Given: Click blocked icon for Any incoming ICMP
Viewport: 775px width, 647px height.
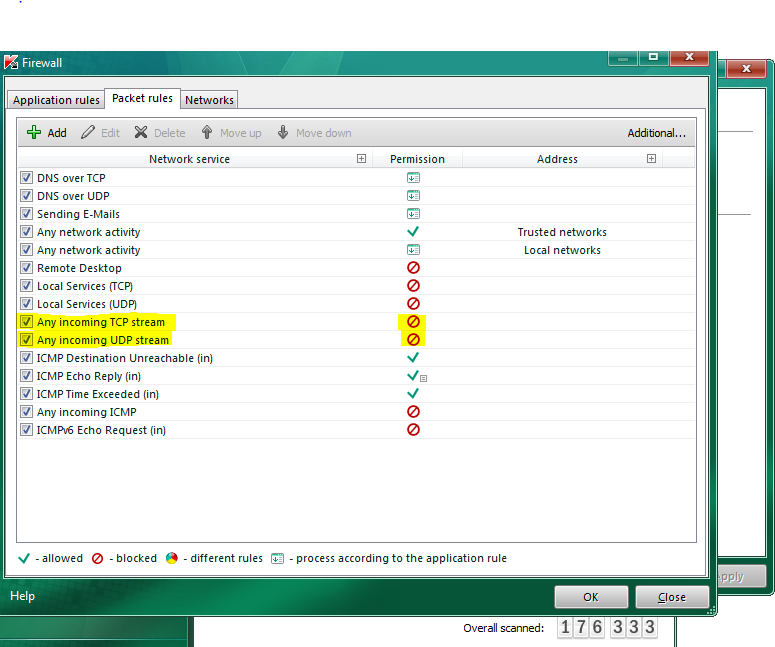Looking at the screenshot, I should tap(413, 412).
